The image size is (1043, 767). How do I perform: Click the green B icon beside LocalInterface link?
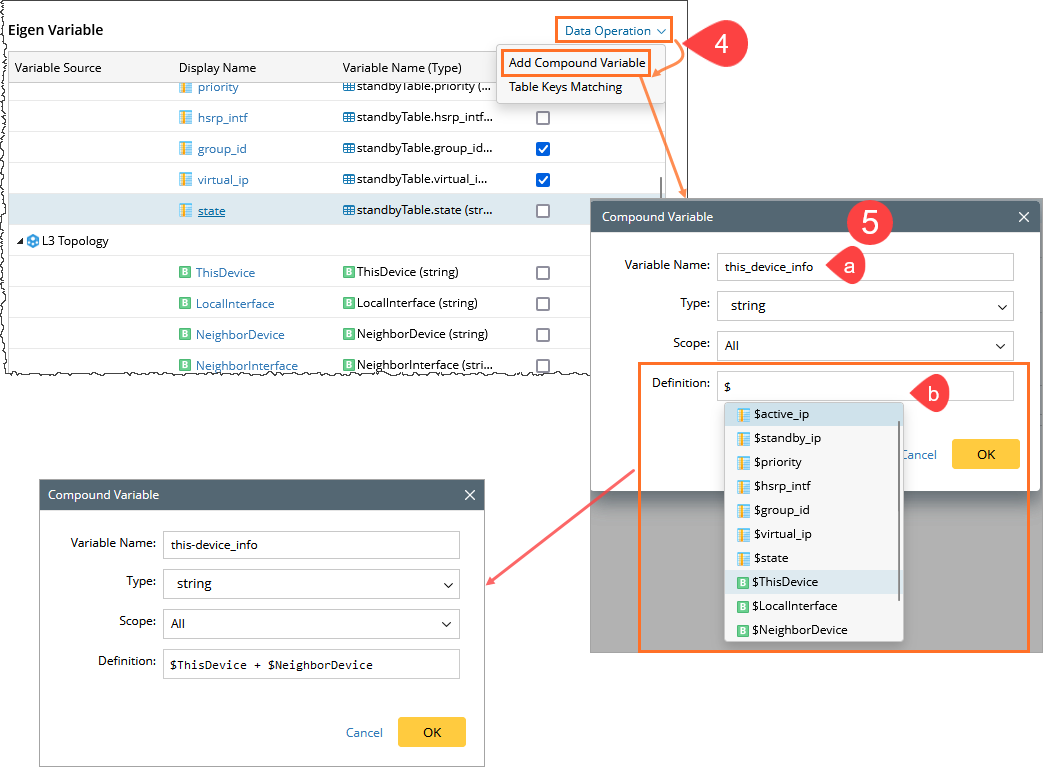tap(185, 303)
